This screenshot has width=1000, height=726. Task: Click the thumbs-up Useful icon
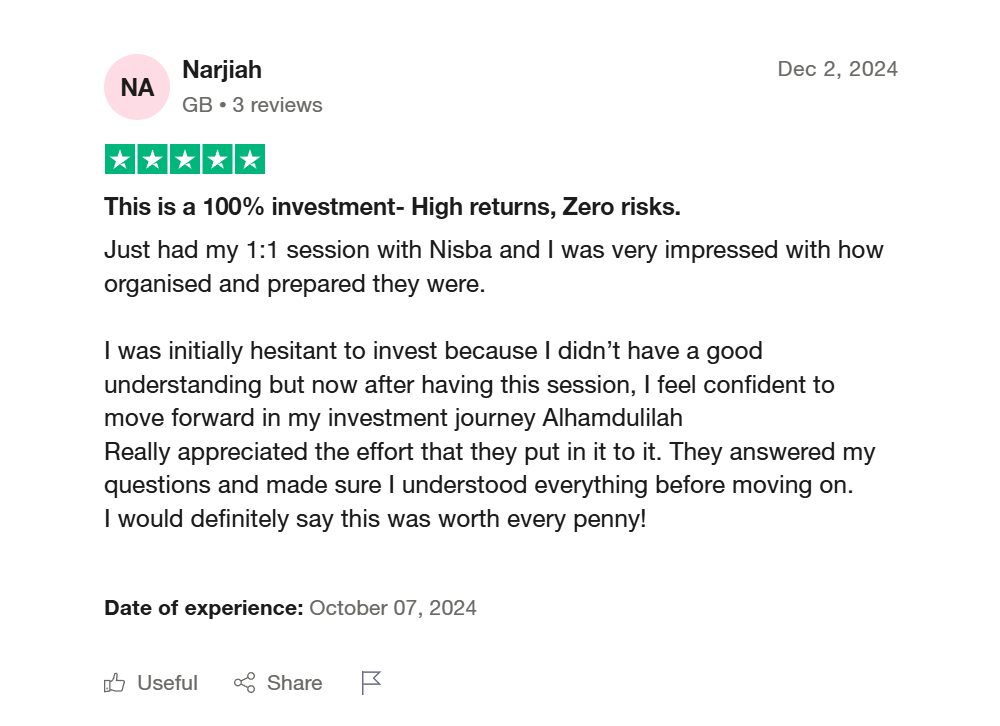click(x=115, y=683)
